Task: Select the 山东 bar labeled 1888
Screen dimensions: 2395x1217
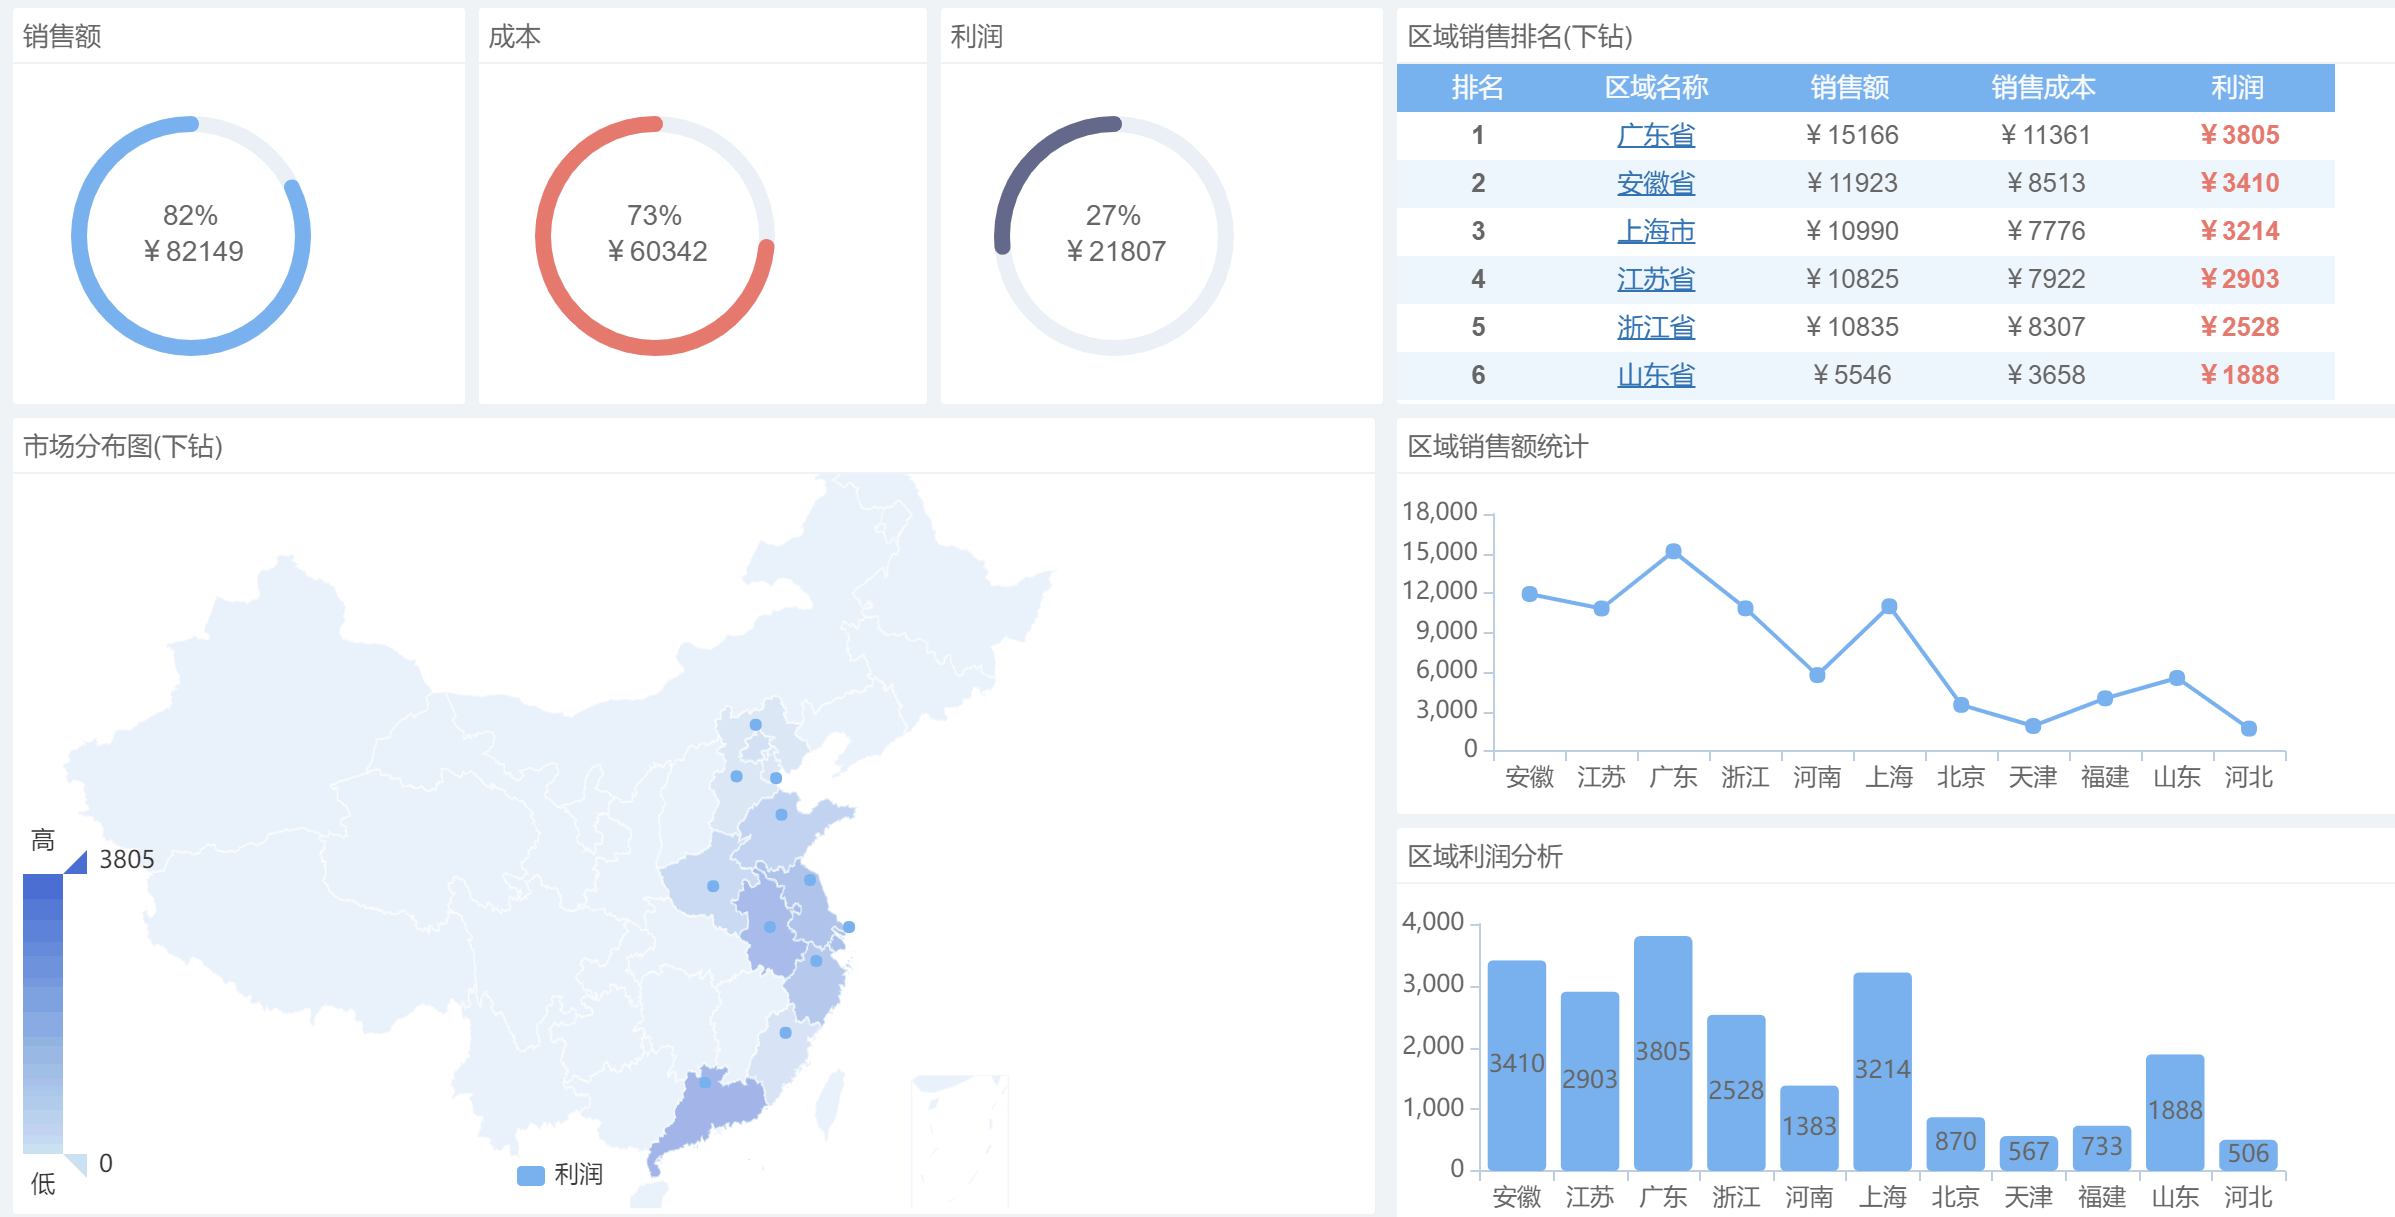Action: 2174,1110
